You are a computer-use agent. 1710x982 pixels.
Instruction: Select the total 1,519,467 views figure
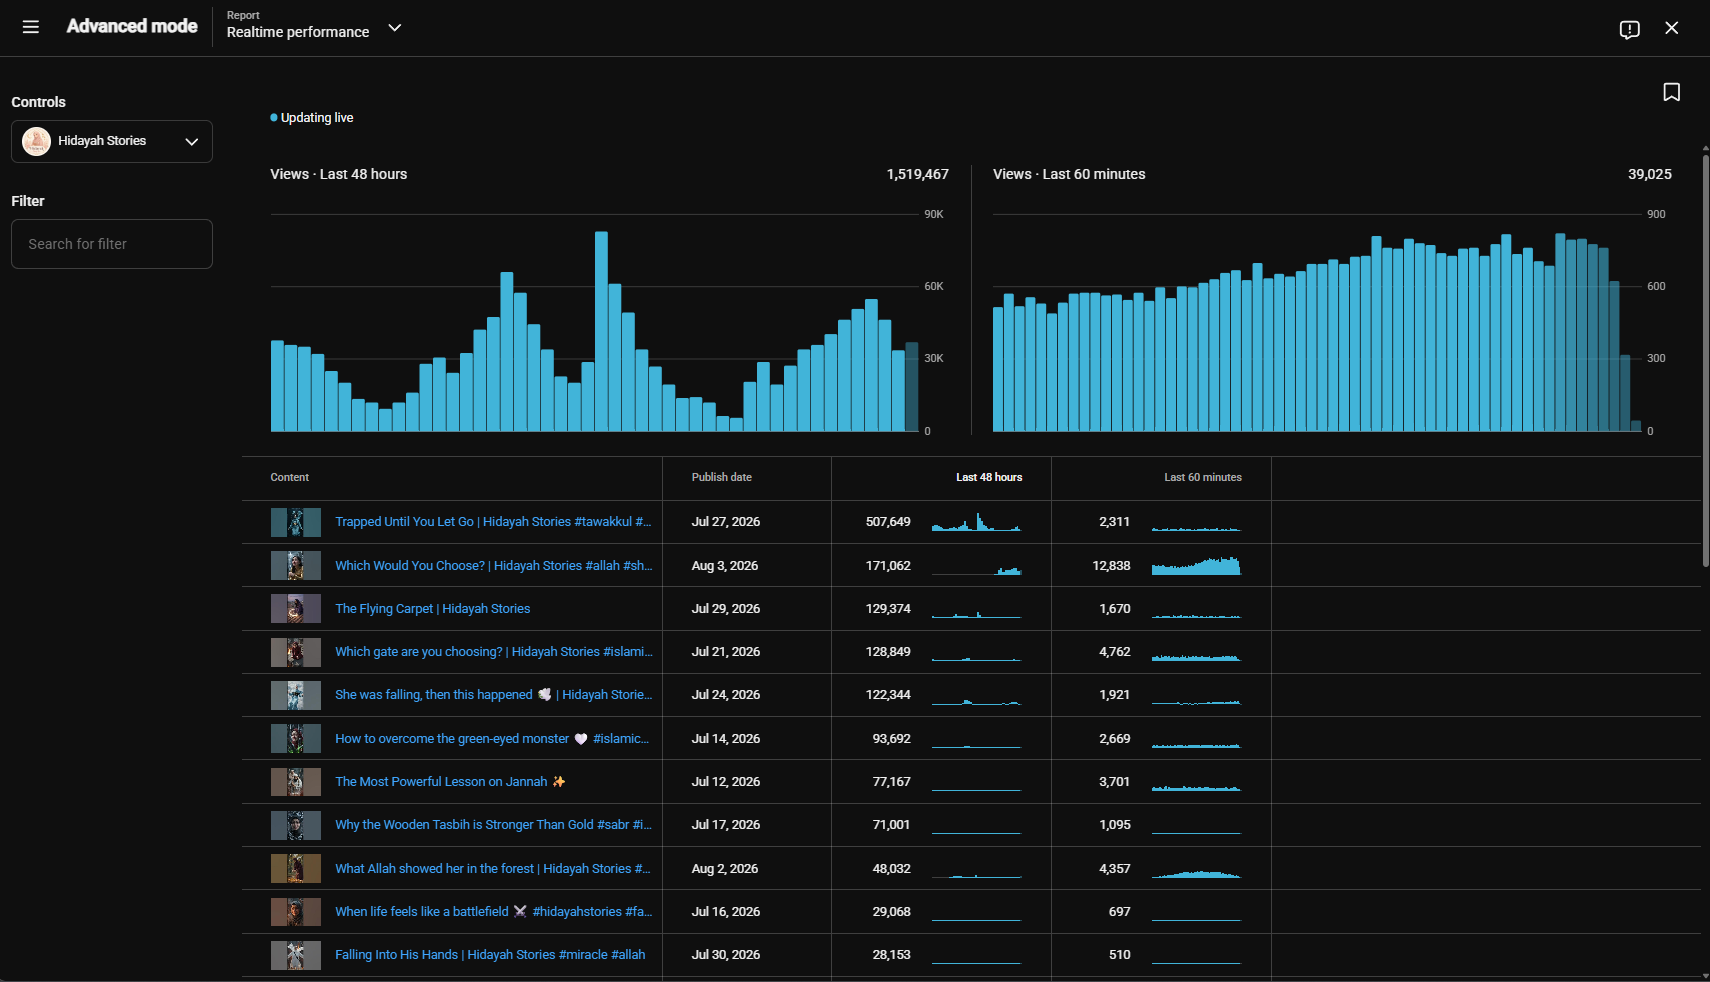[x=917, y=174]
